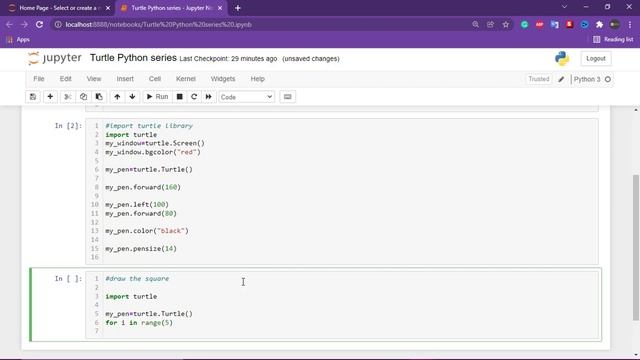Save notebook with the floppy disk icon
Image resolution: width=640 pixels, height=360 pixels.
click(x=33, y=97)
